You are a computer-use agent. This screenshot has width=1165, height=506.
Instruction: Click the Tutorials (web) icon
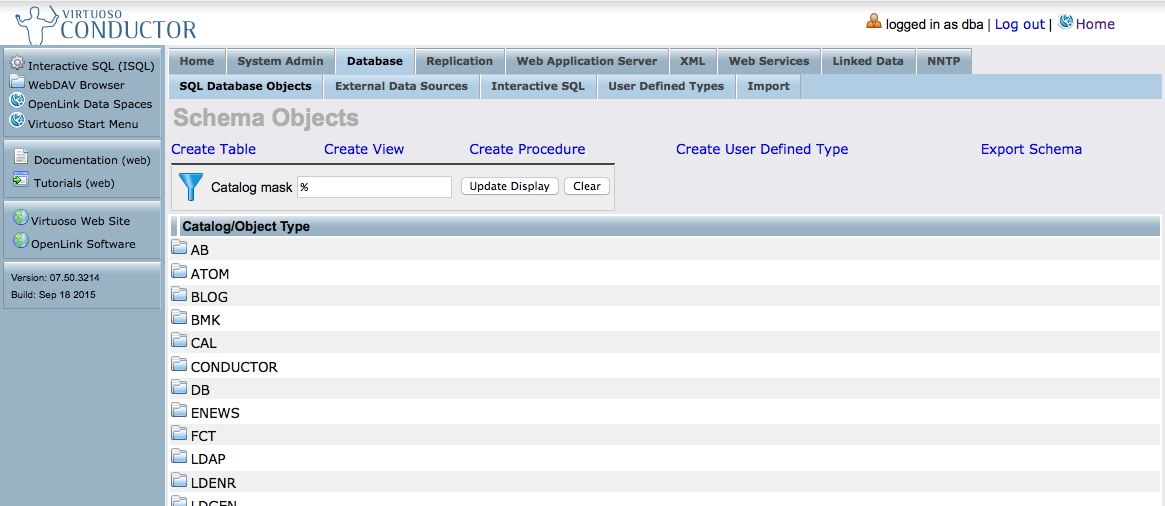click(x=21, y=181)
